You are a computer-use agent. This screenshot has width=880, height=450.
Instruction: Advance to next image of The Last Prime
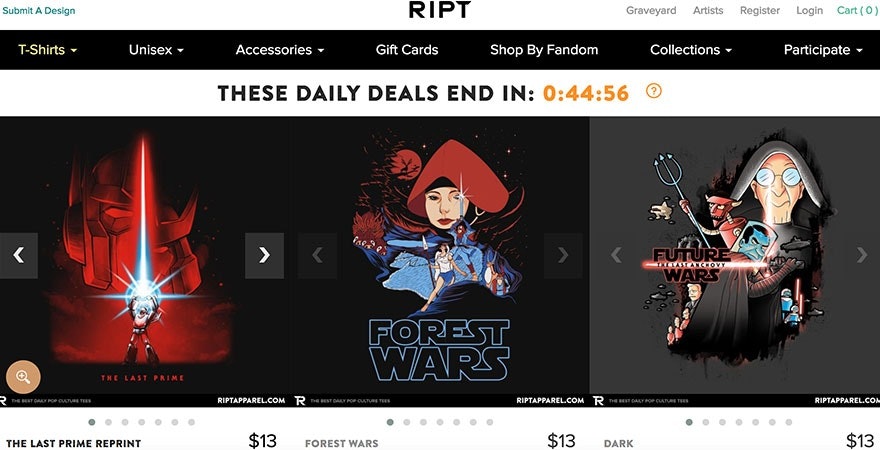(264, 255)
